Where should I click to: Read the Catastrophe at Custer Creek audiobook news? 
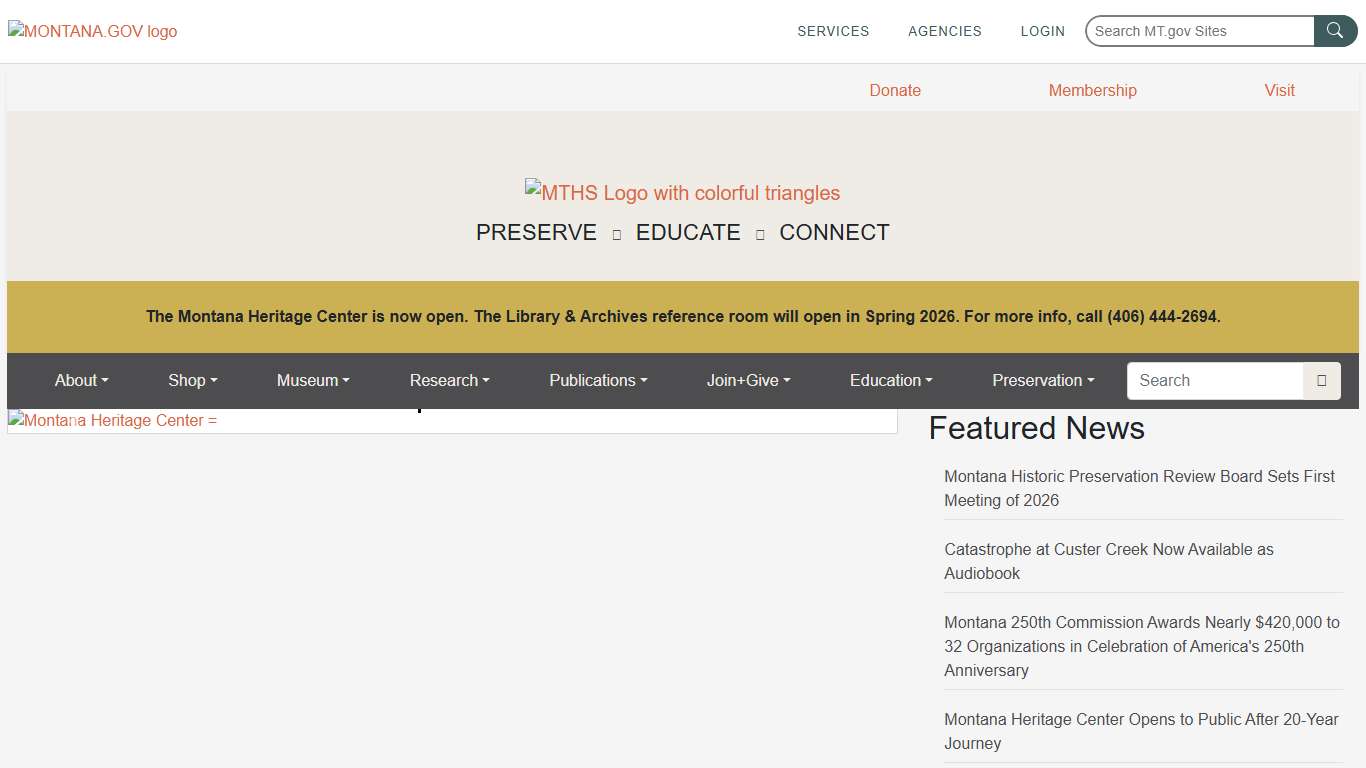tap(1108, 561)
